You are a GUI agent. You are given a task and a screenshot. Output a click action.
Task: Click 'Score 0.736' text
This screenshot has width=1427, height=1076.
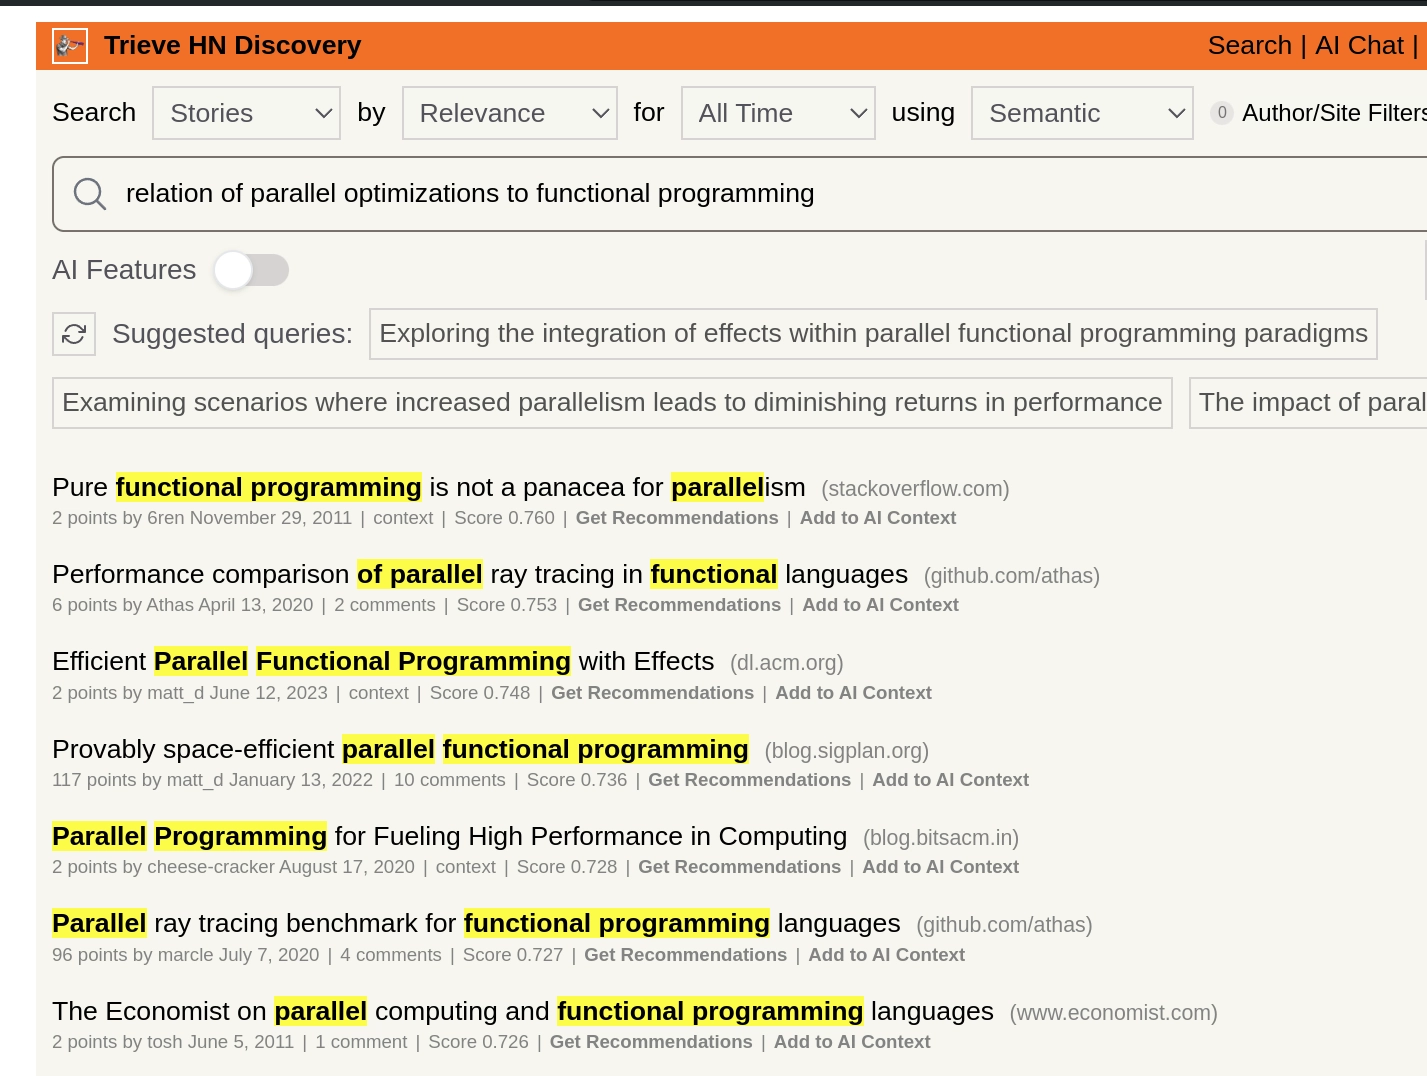[x=577, y=780]
